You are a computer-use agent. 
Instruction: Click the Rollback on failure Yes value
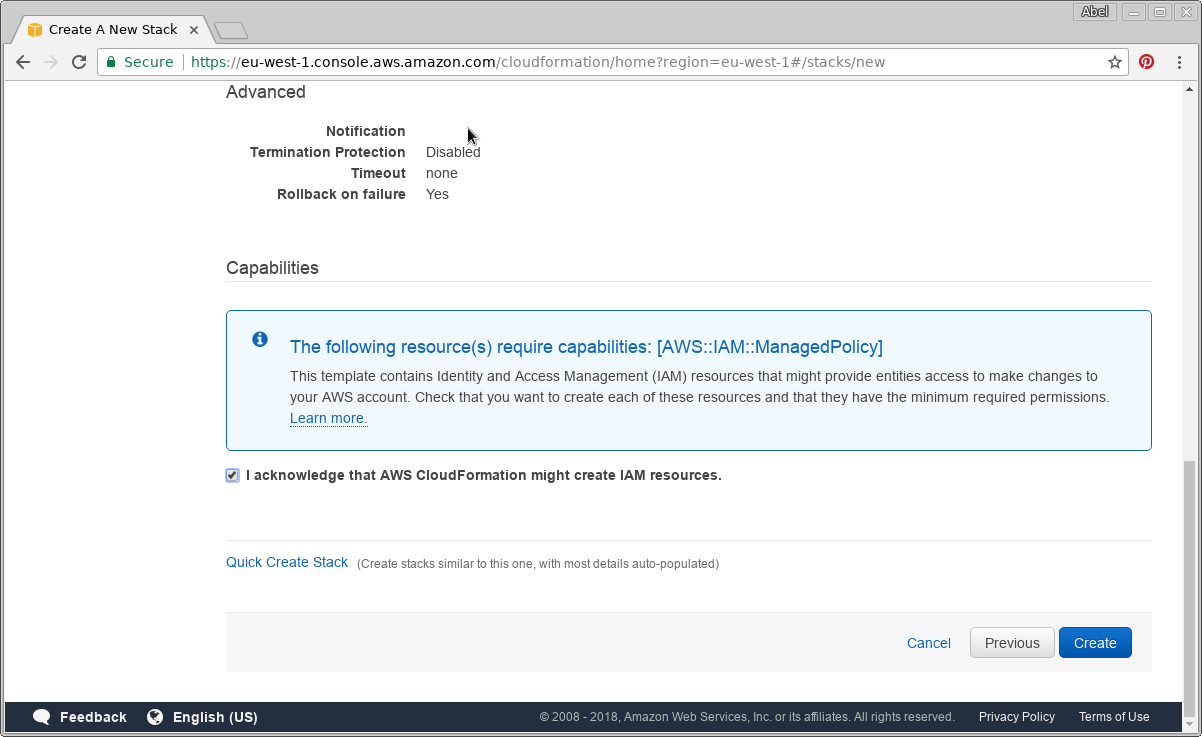[x=437, y=194]
